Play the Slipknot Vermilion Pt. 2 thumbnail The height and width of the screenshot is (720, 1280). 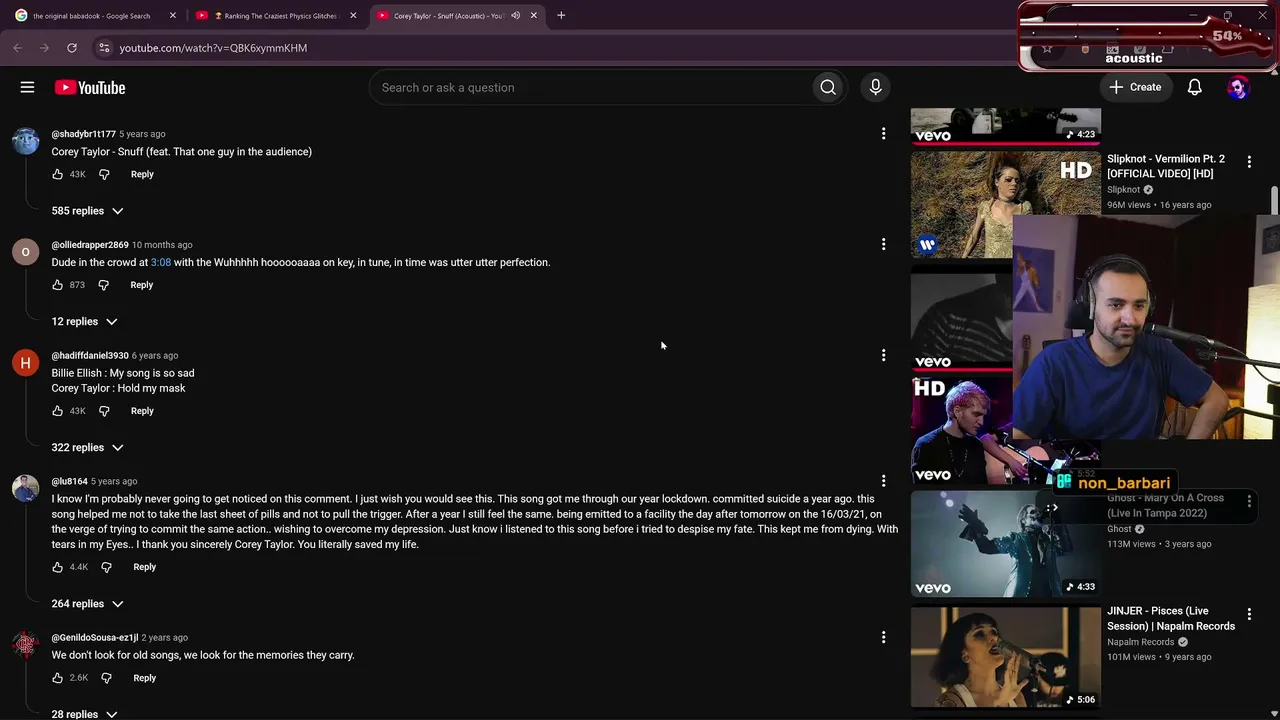coord(1005,204)
